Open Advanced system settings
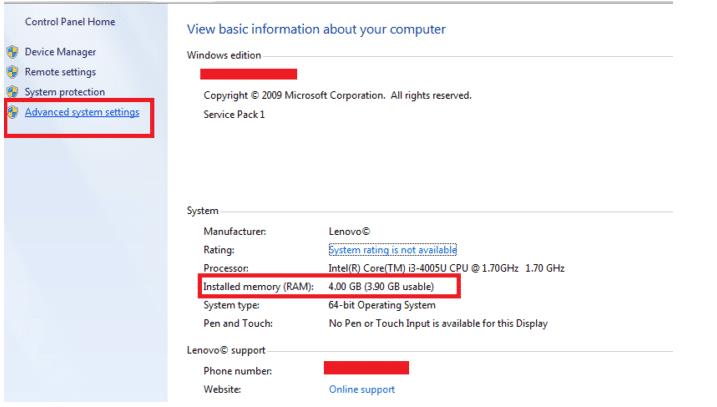This screenshot has height=407, width=717. point(82,112)
